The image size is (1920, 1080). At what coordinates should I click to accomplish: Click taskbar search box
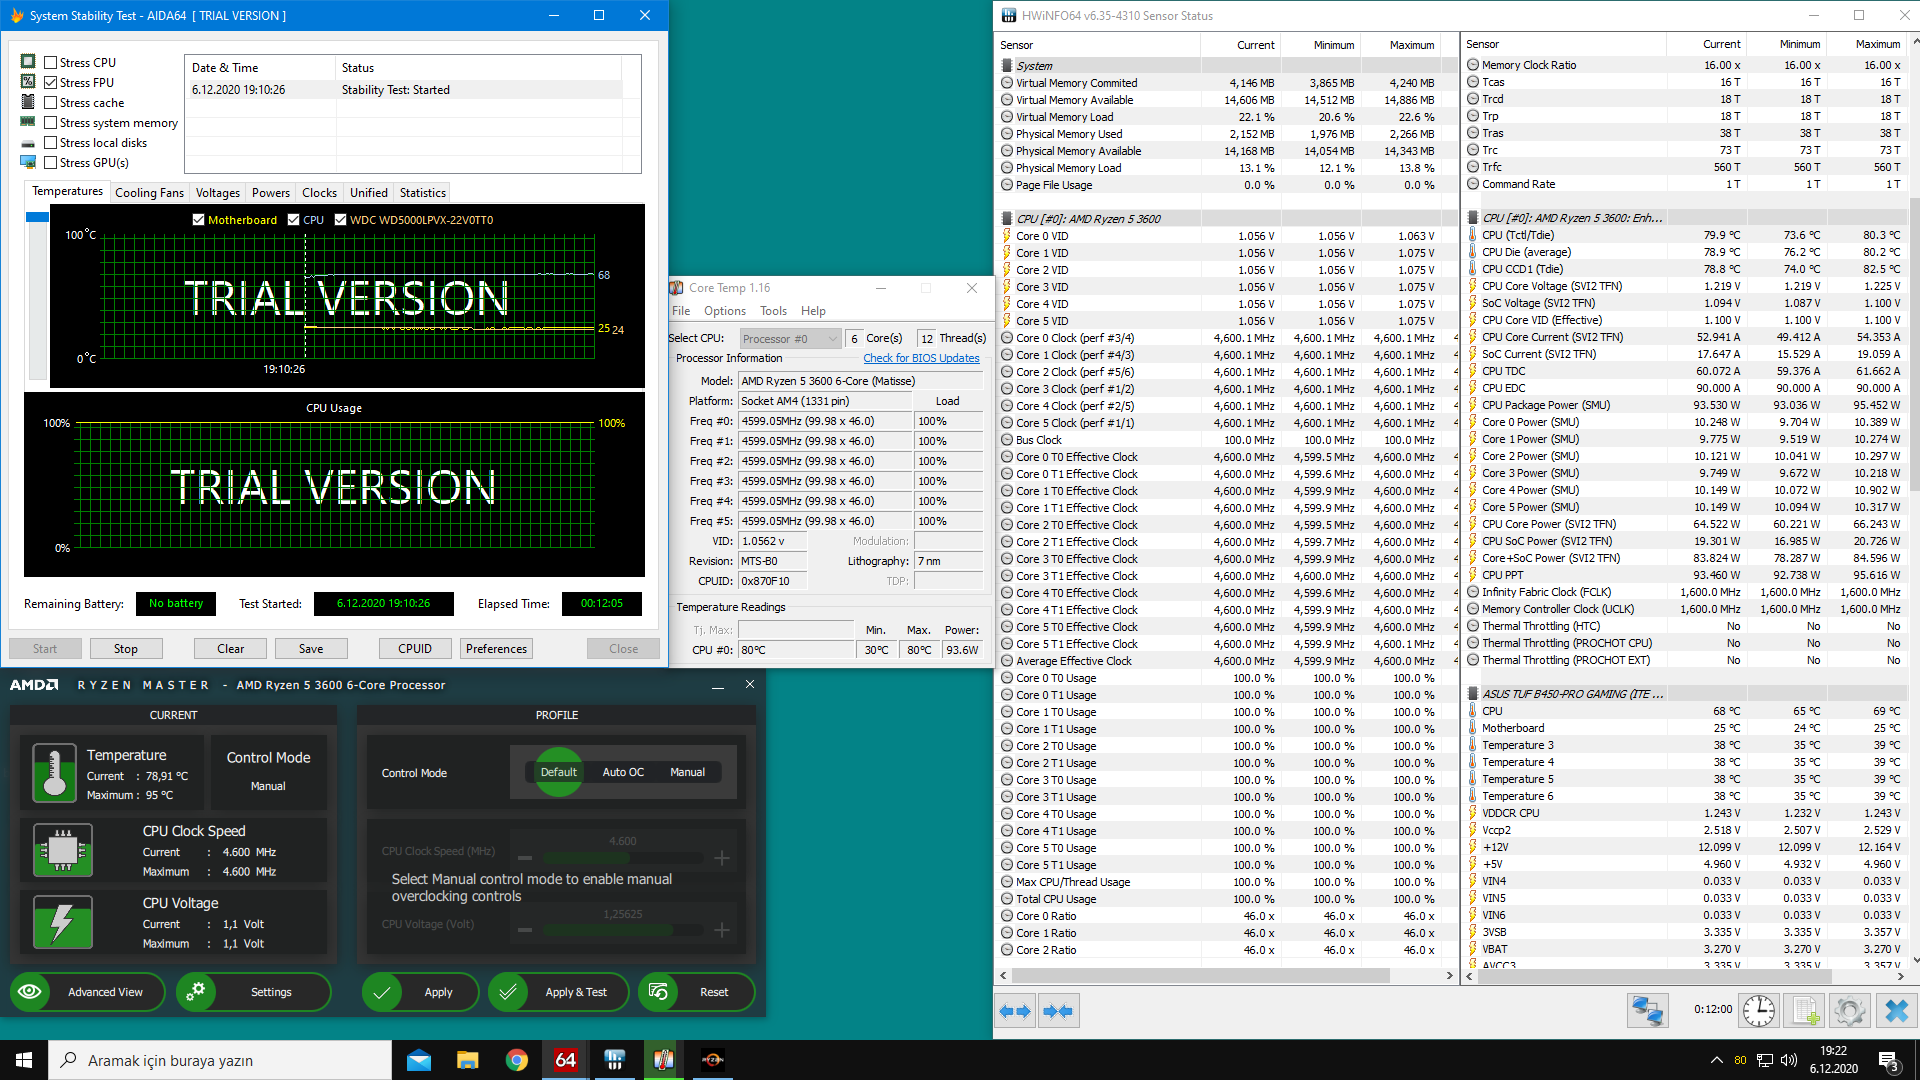coord(220,1060)
